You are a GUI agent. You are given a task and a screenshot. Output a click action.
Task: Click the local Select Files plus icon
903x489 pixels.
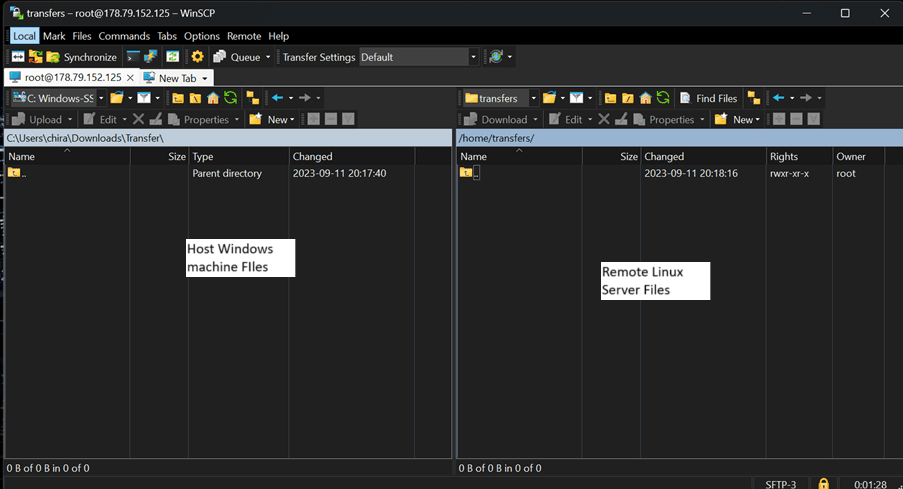(x=313, y=119)
